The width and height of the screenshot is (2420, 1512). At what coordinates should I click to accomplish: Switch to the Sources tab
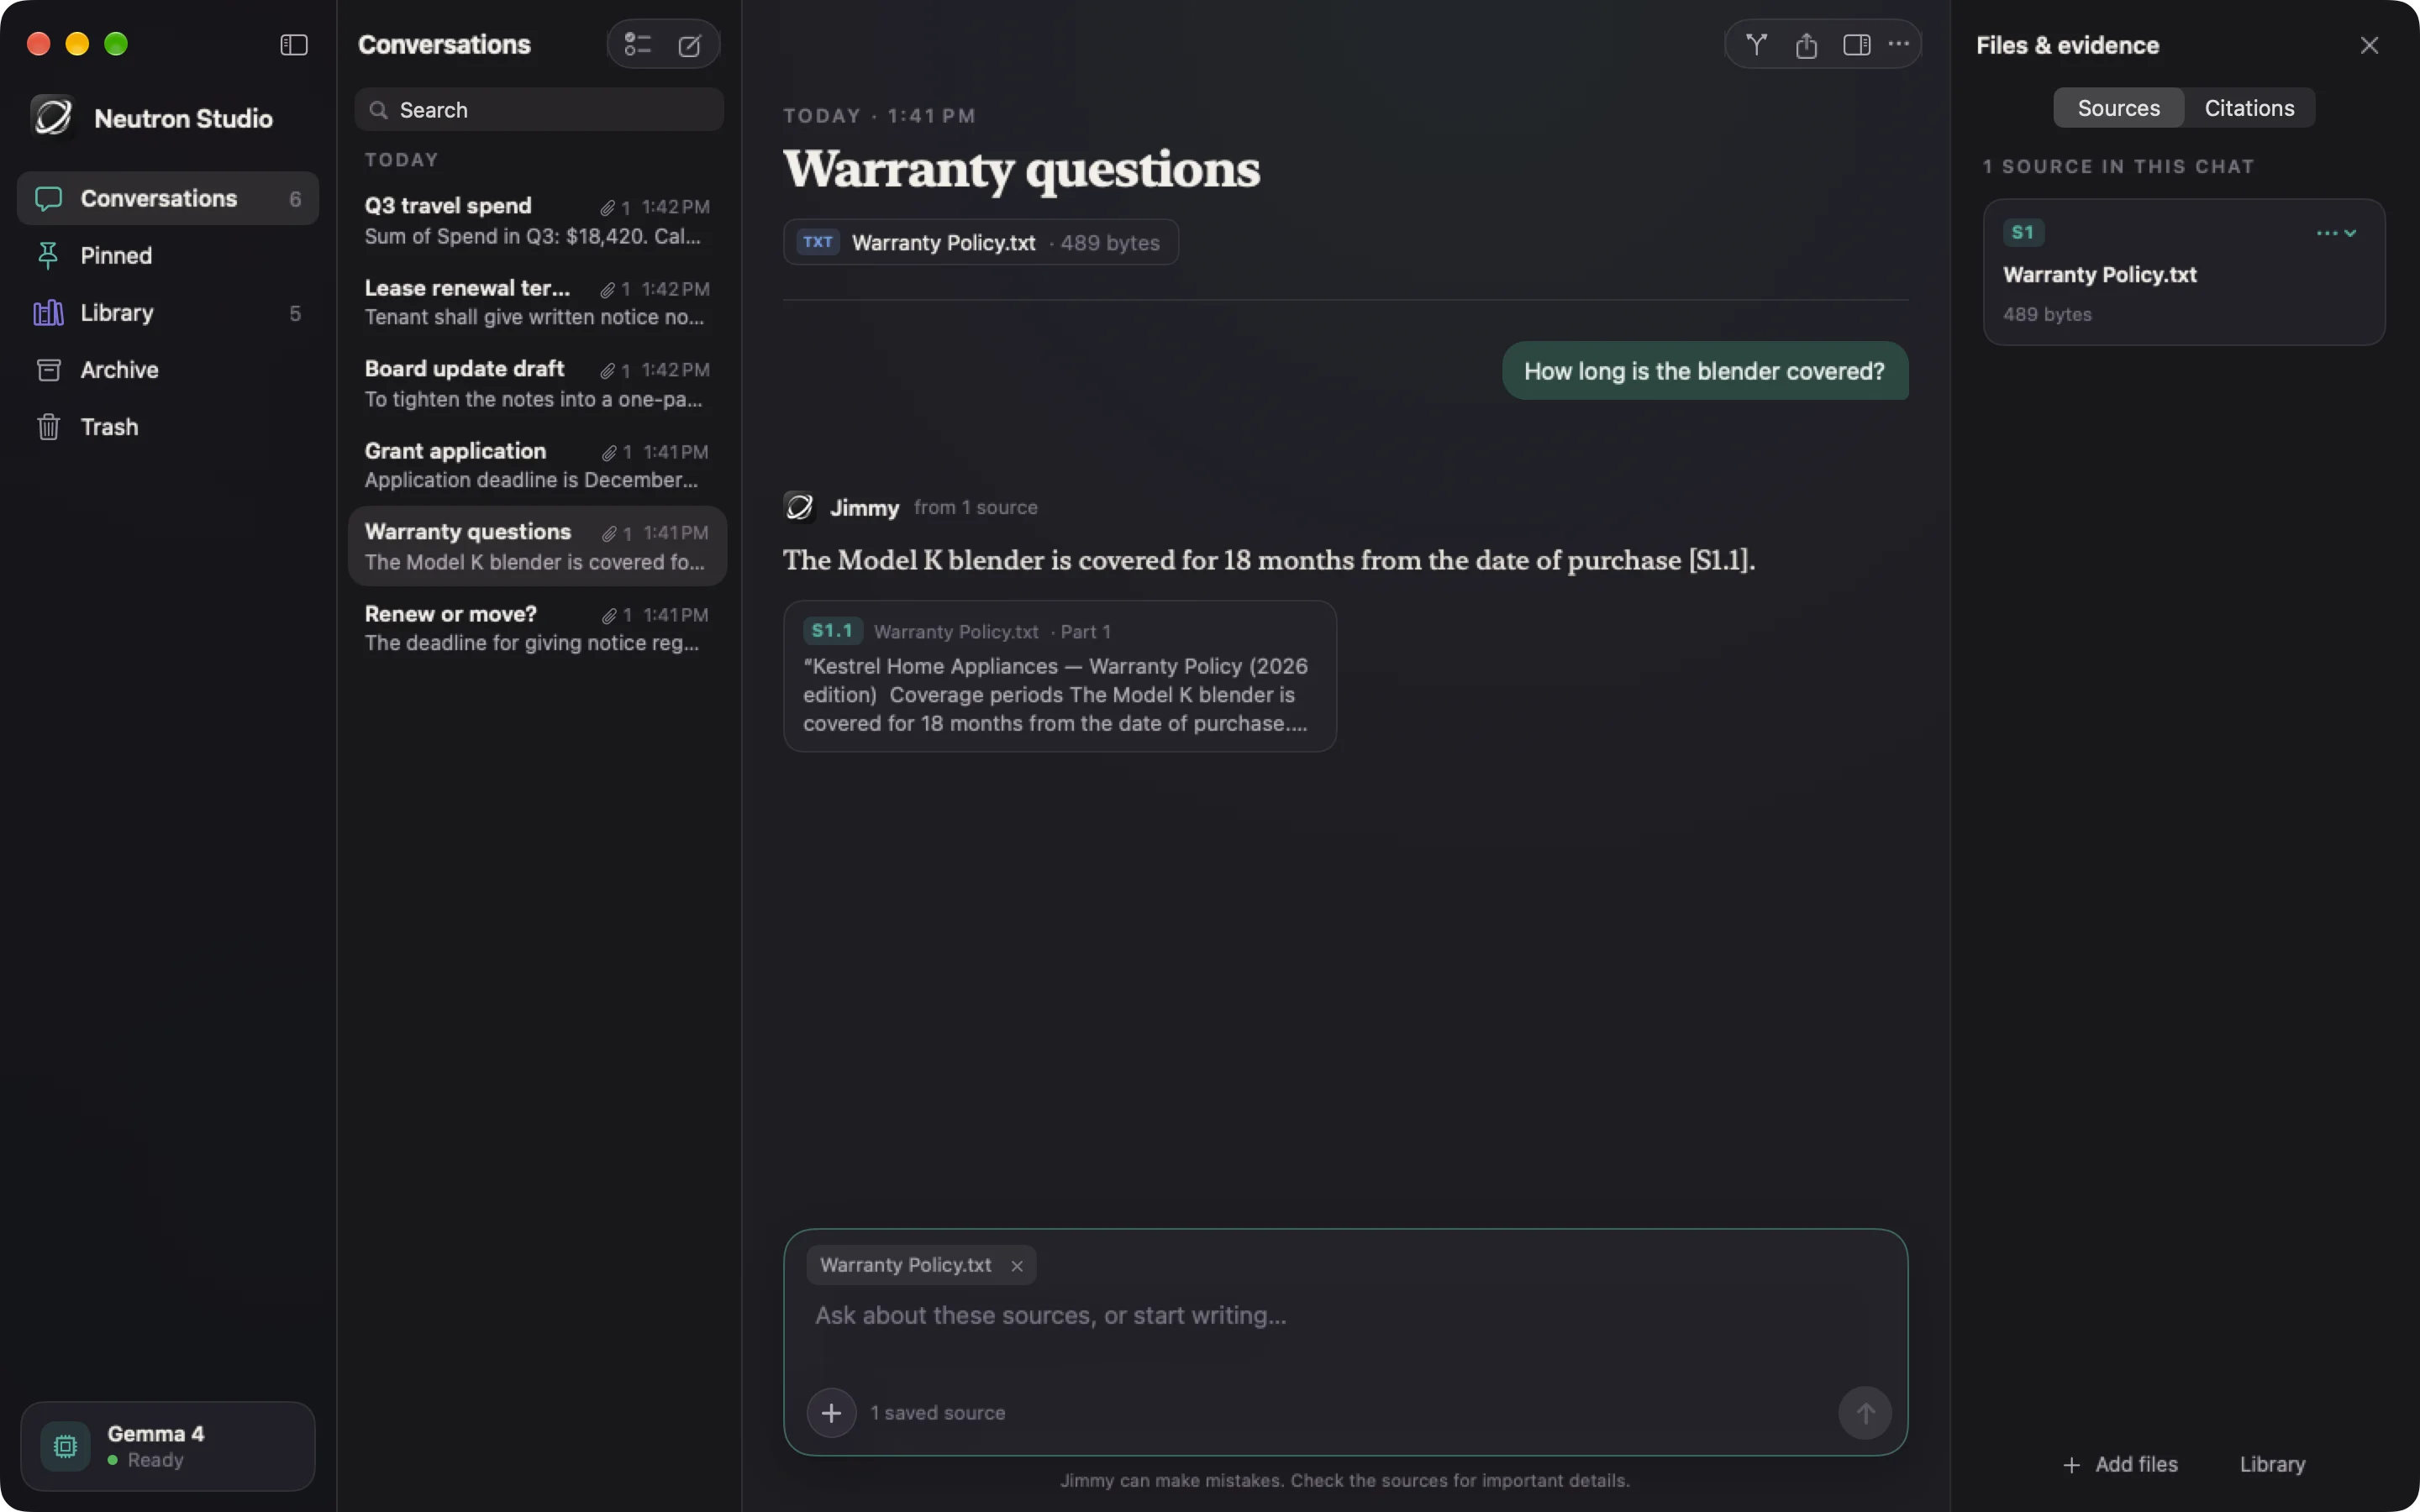pos(2118,108)
